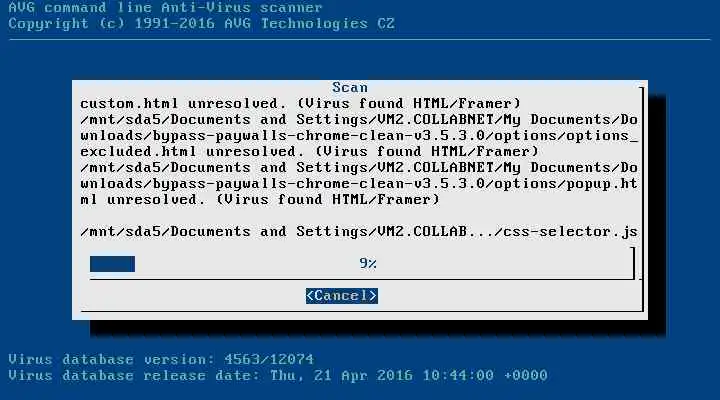This screenshot has width=720, height=400.
Task: Click the Virus database release date line
Action: [x=278, y=375]
